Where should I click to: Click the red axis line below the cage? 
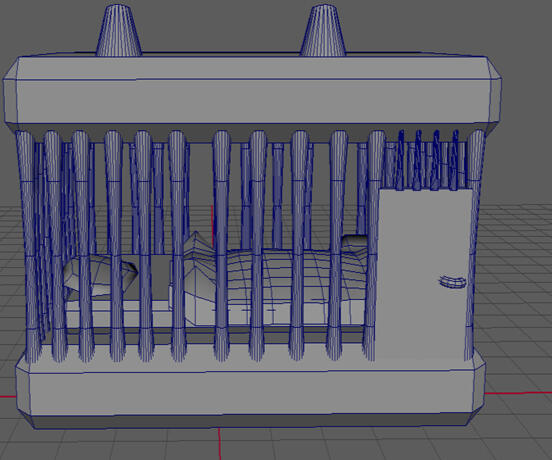click(x=219, y=443)
